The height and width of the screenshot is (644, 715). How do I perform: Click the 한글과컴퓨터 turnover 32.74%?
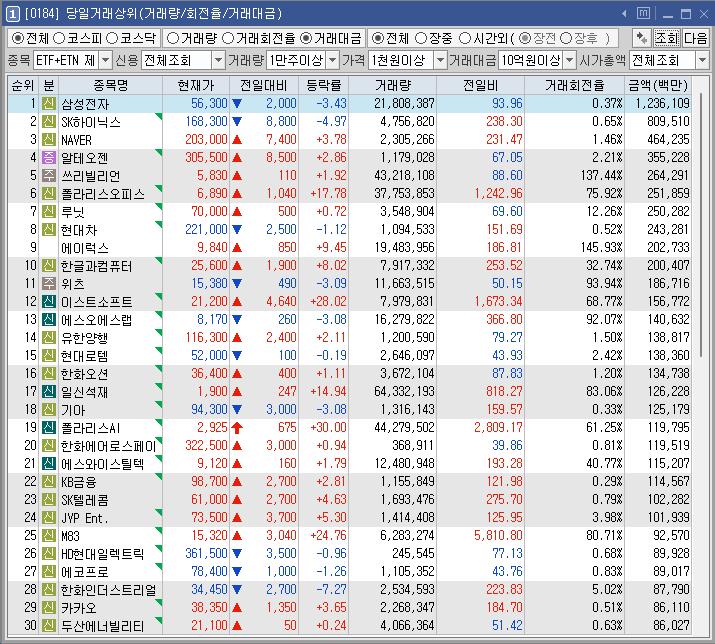point(604,265)
